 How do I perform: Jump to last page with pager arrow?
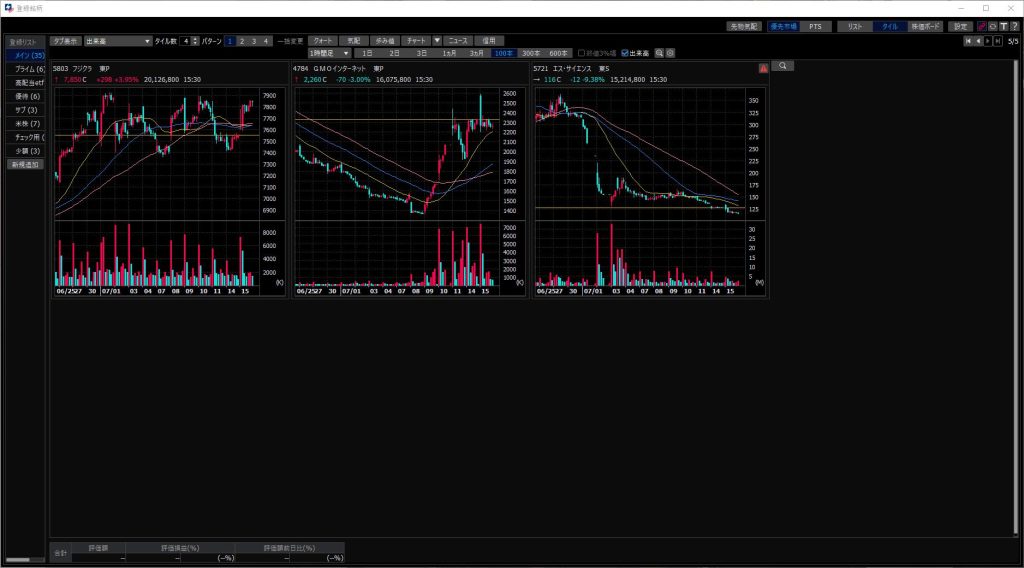(x=997, y=41)
